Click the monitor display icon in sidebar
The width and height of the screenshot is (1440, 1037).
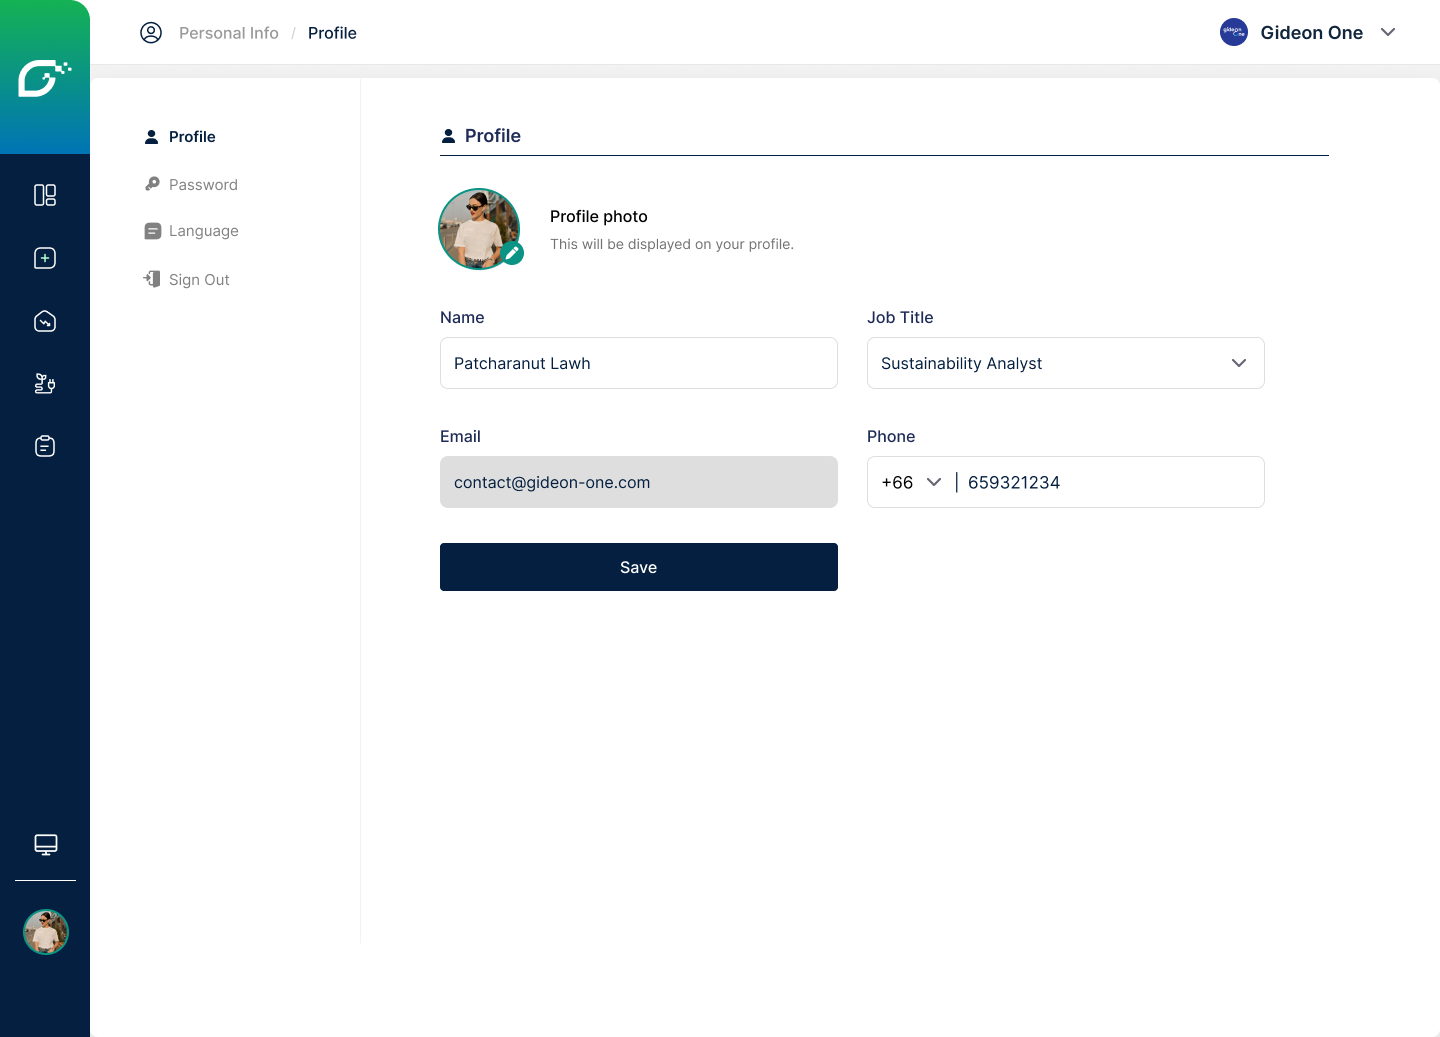(x=46, y=845)
